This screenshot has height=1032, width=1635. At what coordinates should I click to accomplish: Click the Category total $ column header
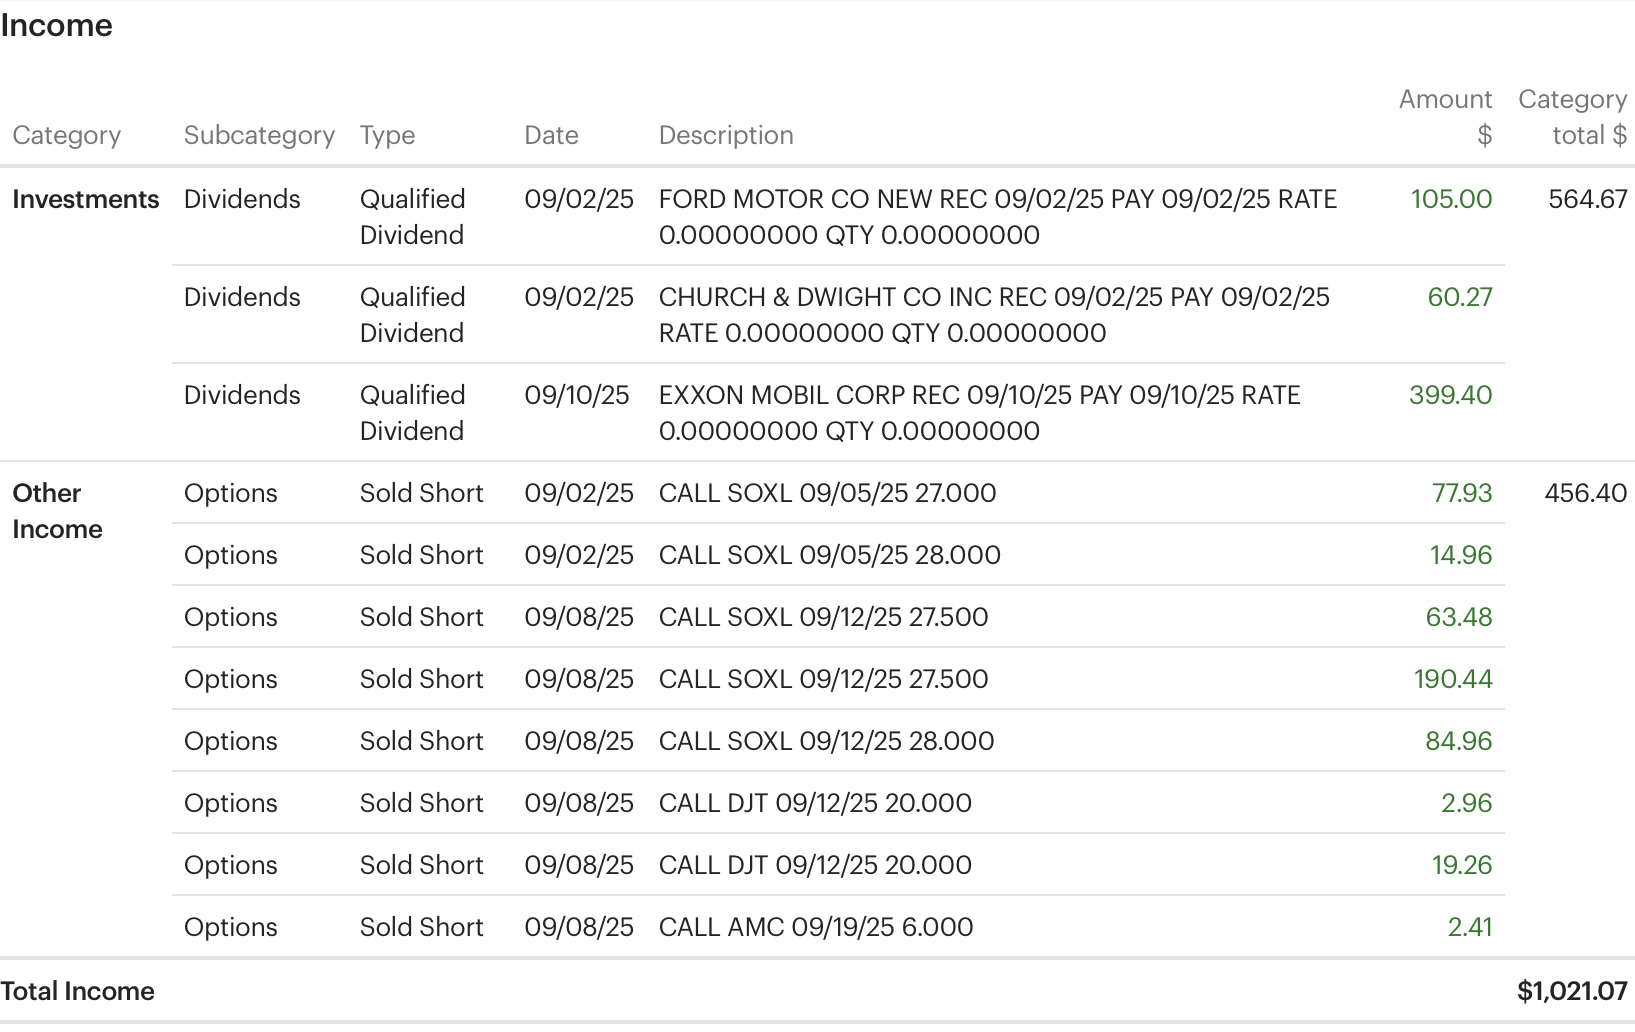1572,117
